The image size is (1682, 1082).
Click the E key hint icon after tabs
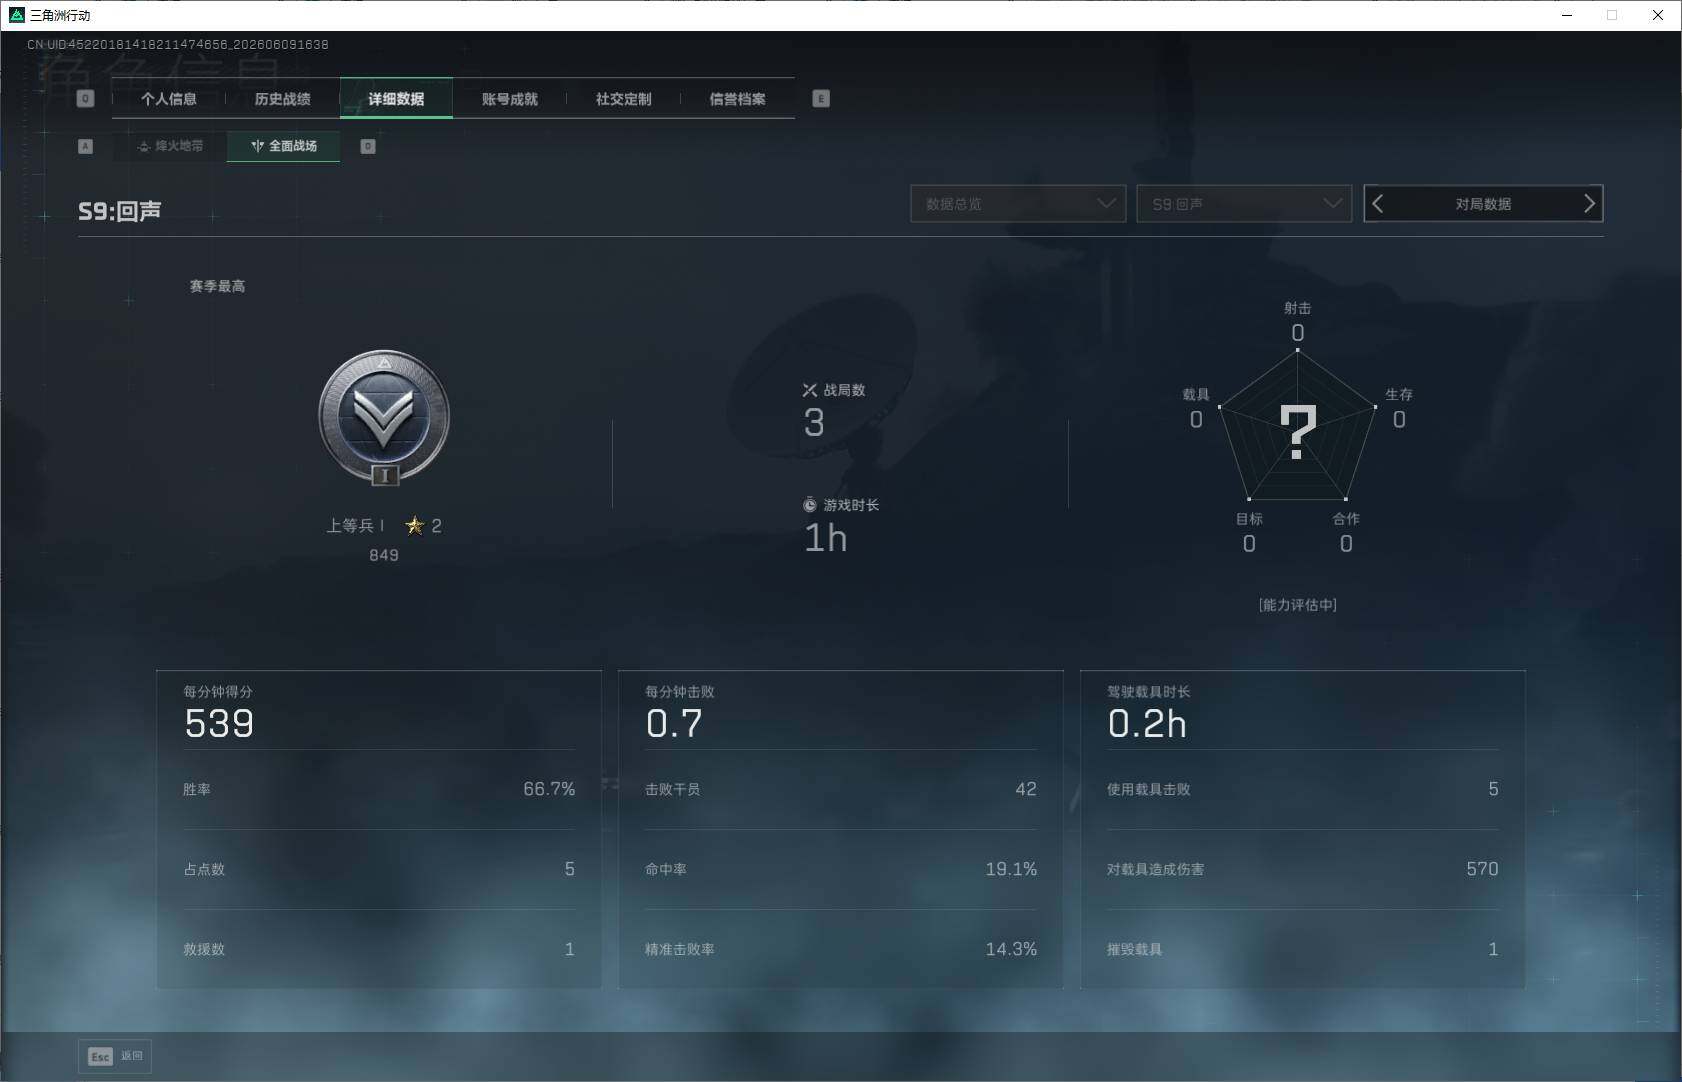pos(821,99)
